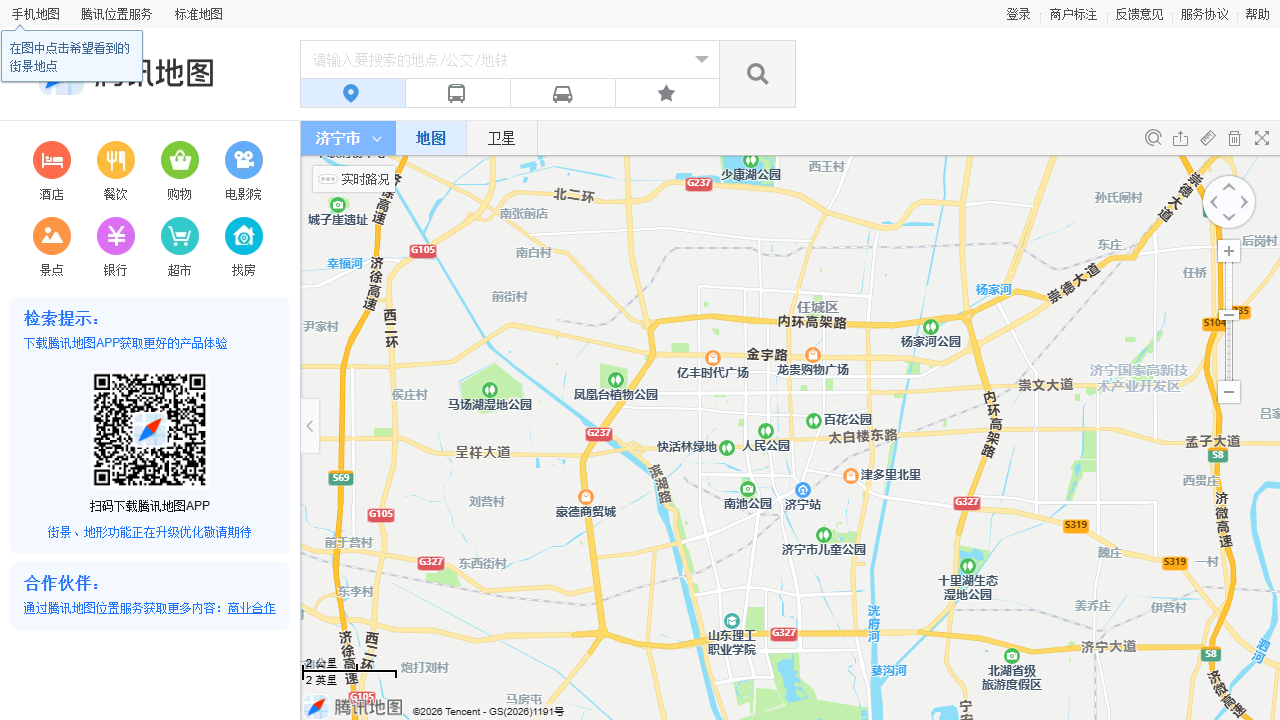Open 手机地图 menu item
The height and width of the screenshot is (720, 1280).
(35, 14)
